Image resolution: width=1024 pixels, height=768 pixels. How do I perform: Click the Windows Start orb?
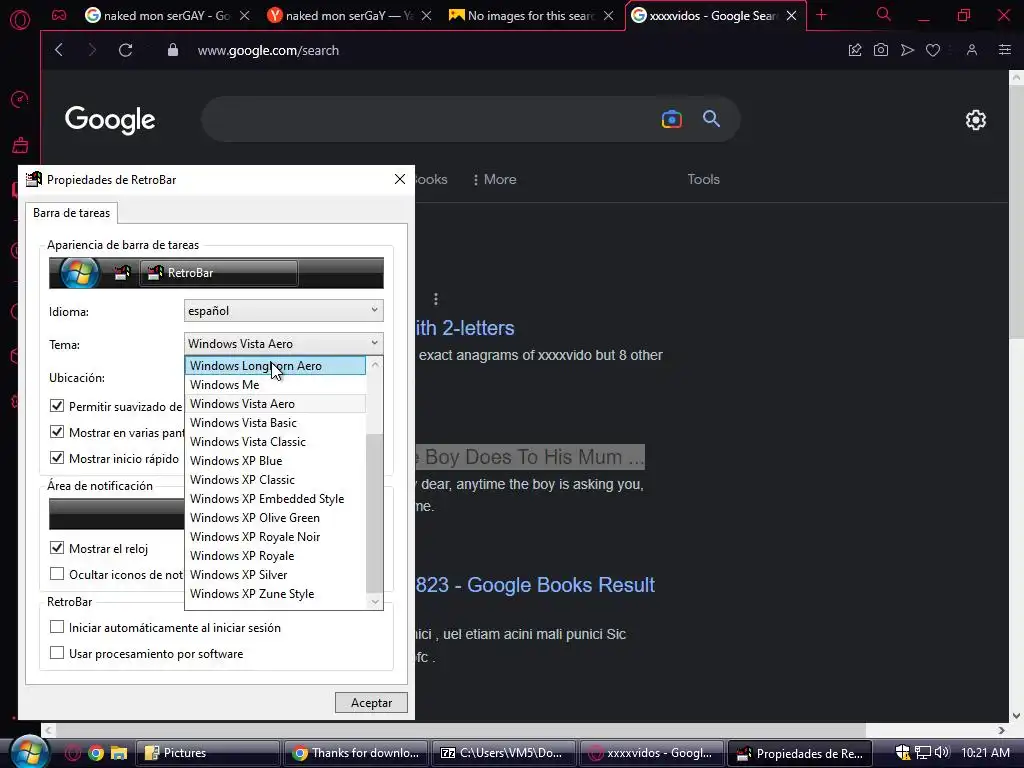pyautogui.click(x=29, y=752)
